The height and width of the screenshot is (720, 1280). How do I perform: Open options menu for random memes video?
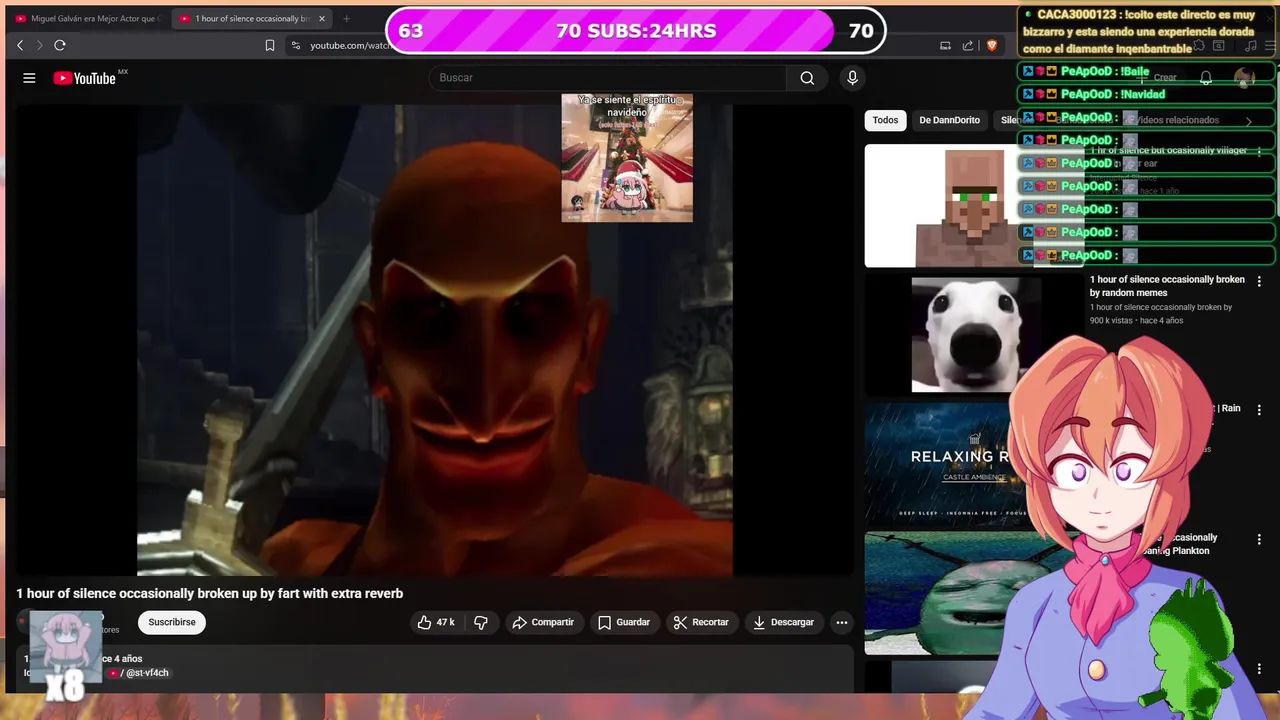pyautogui.click(x=1259, y=281)
